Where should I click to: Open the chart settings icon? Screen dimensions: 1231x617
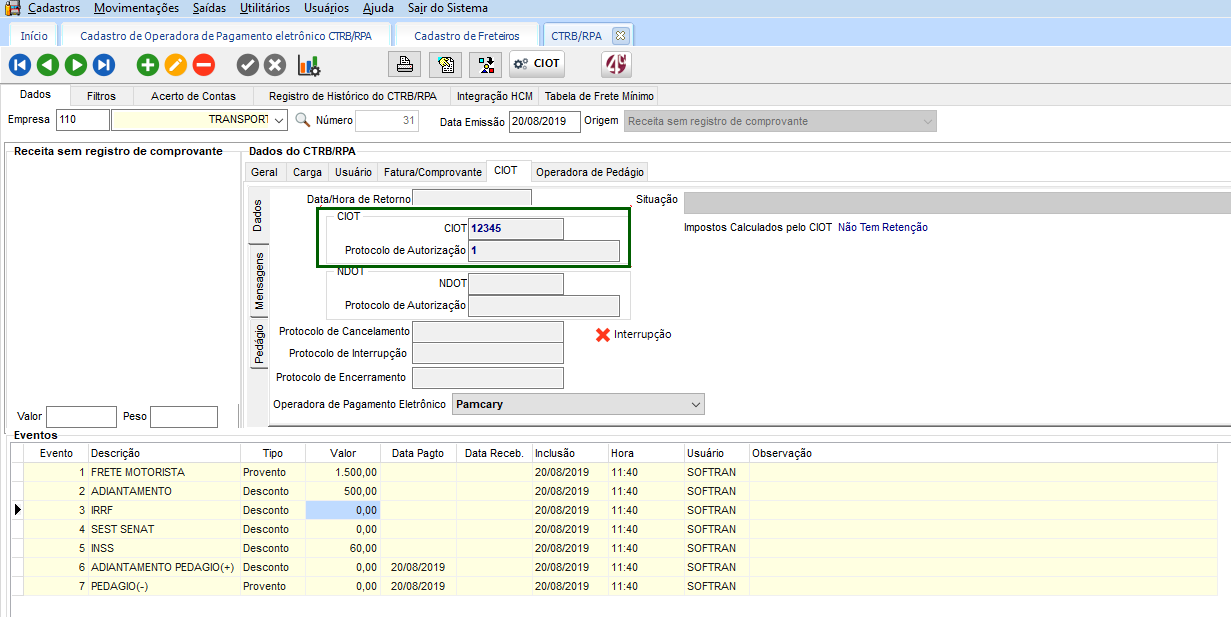tap(308, 65)
